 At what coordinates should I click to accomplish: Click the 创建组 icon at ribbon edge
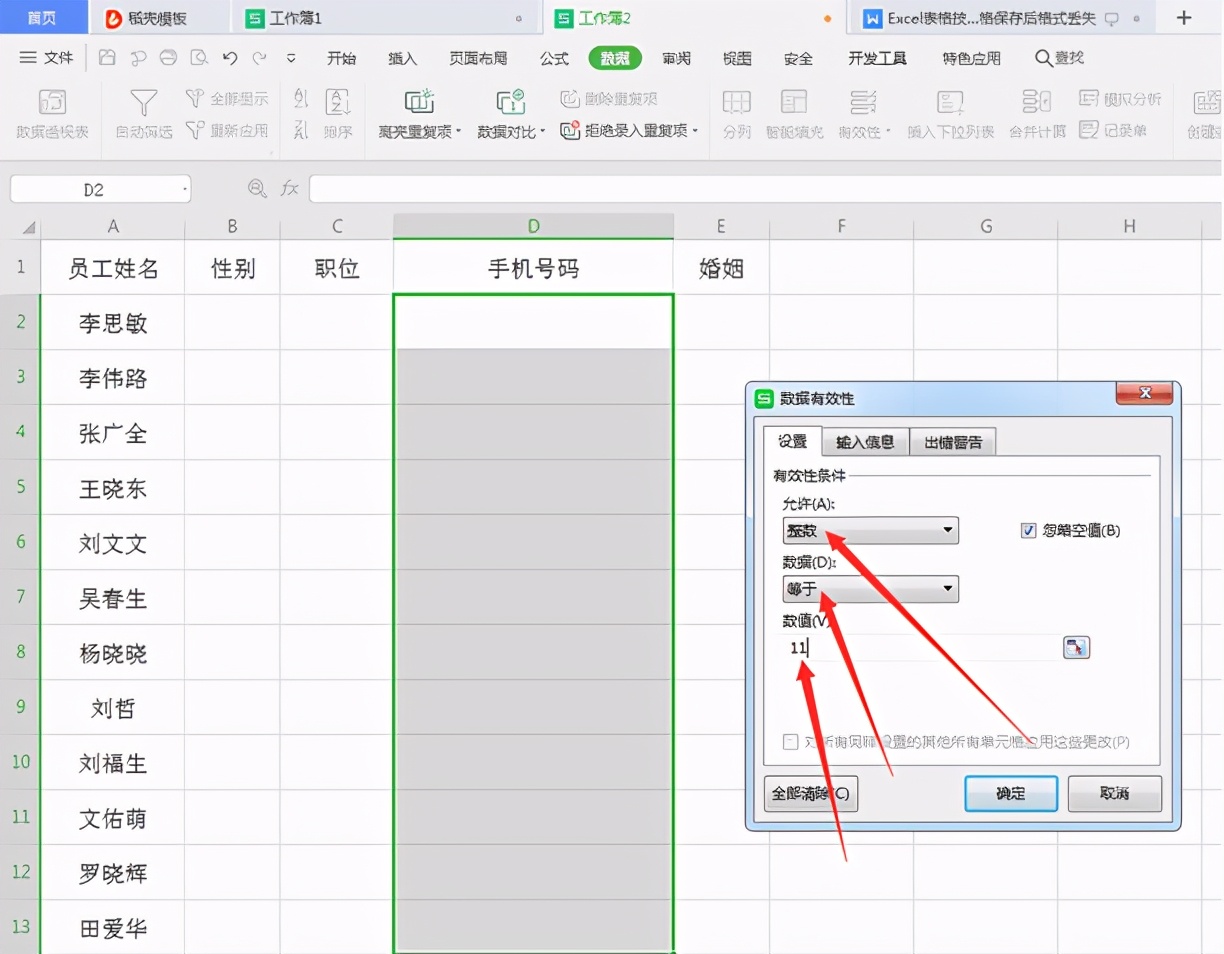coord(1207,102)
